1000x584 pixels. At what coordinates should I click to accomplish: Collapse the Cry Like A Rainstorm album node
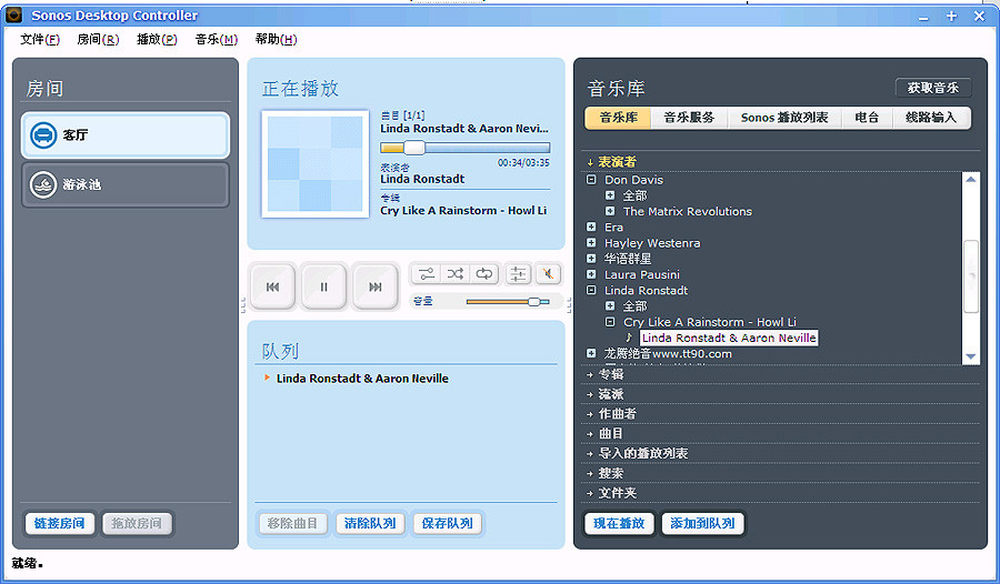click(x=610, y=322)
